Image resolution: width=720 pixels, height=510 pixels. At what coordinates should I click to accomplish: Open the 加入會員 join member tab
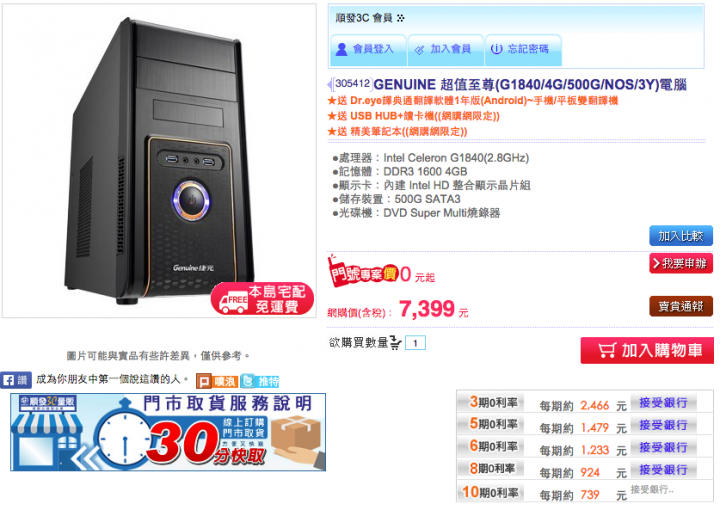point(445,49)
